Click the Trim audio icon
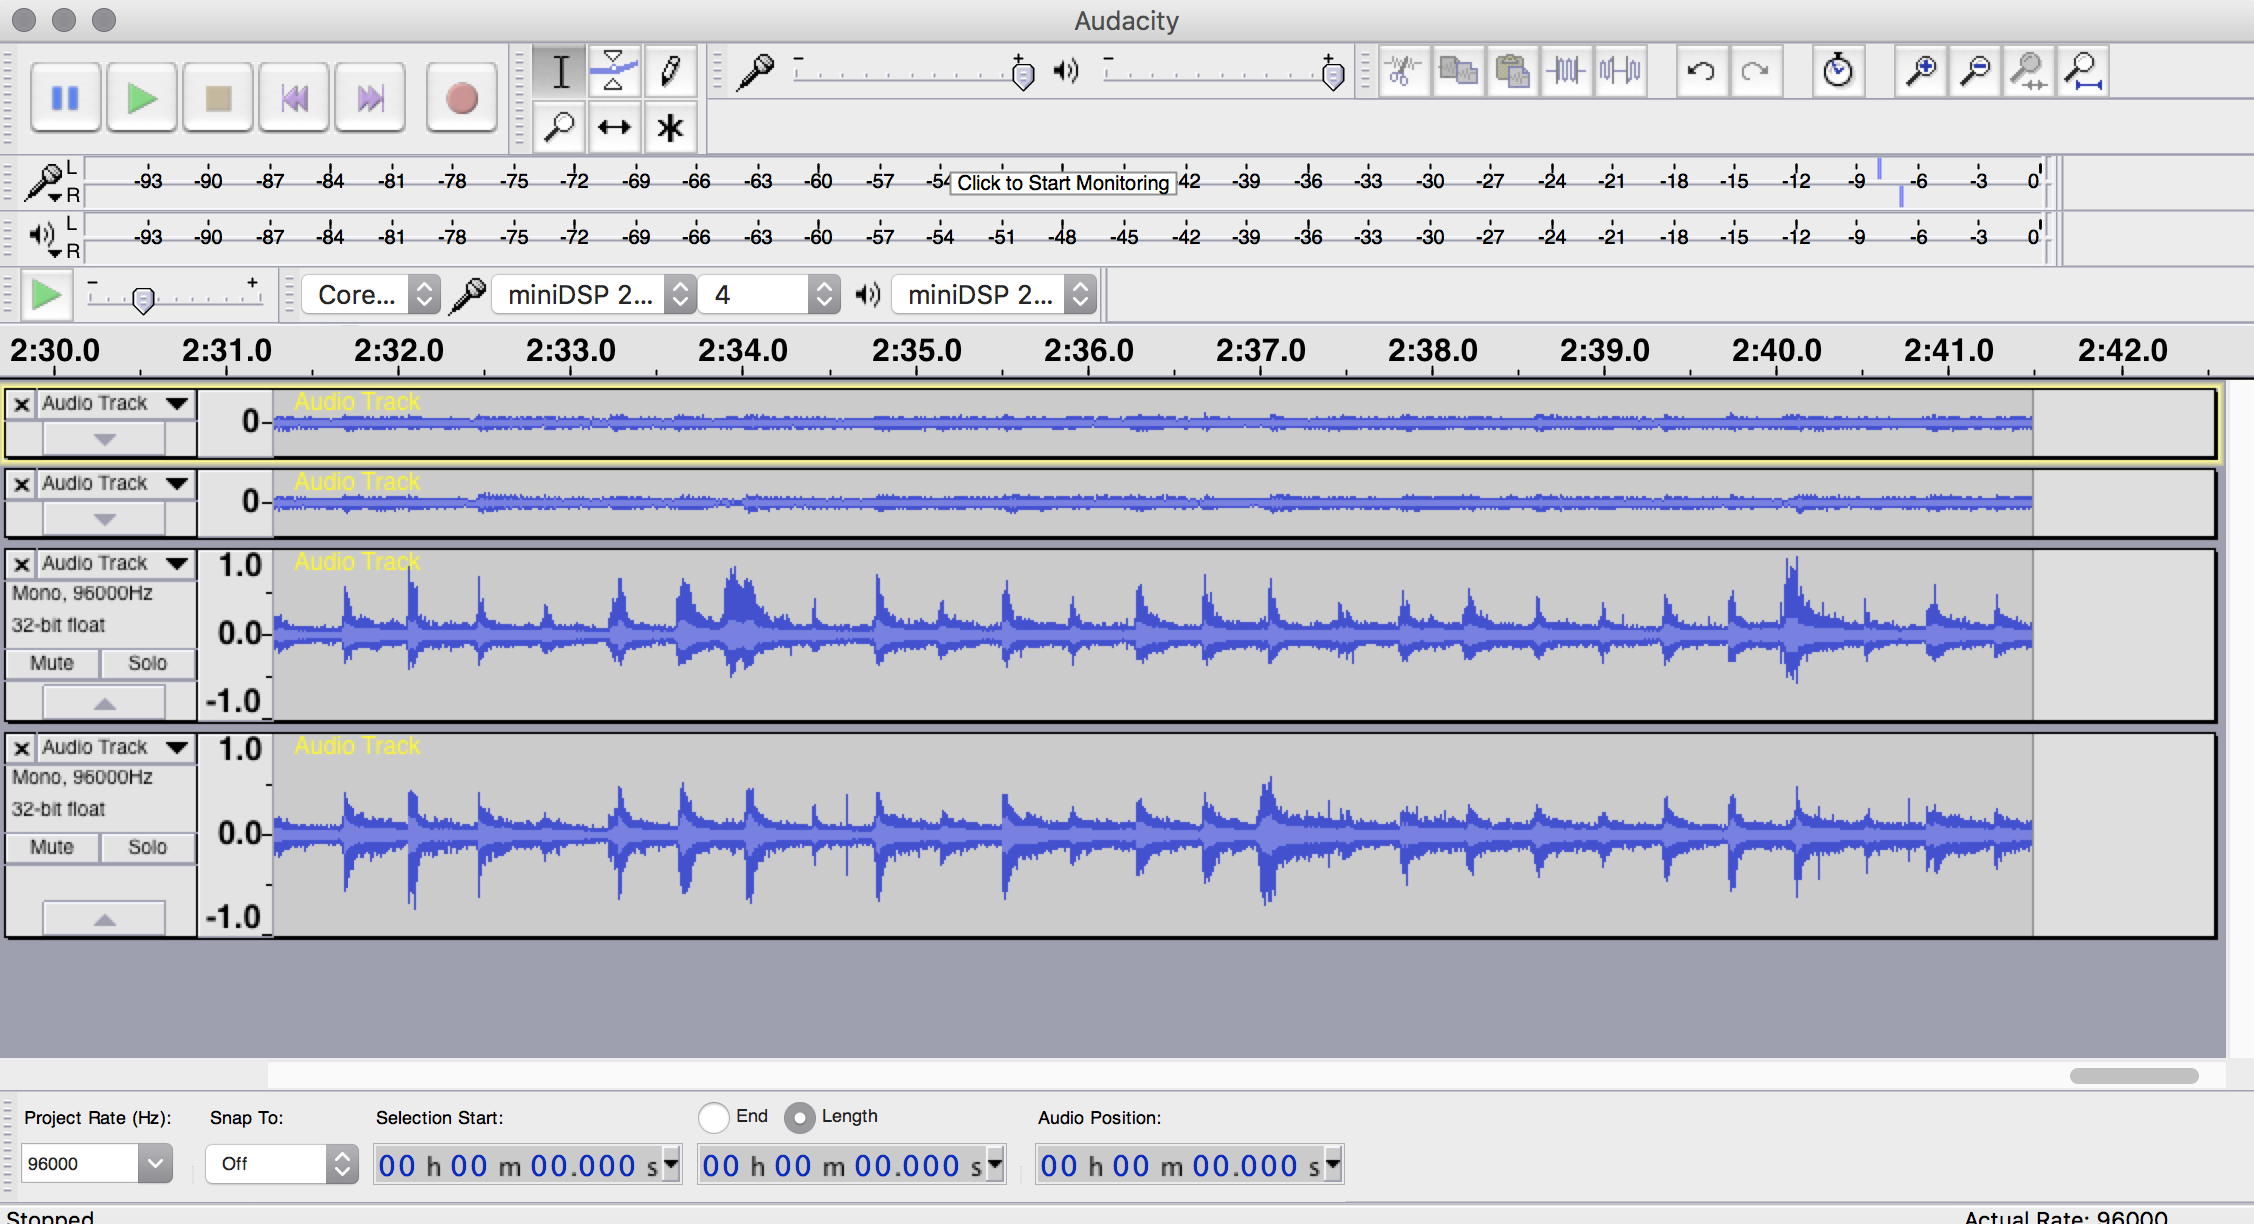Viewport: 2254px width, 1224px height. tap(1566, 71)
